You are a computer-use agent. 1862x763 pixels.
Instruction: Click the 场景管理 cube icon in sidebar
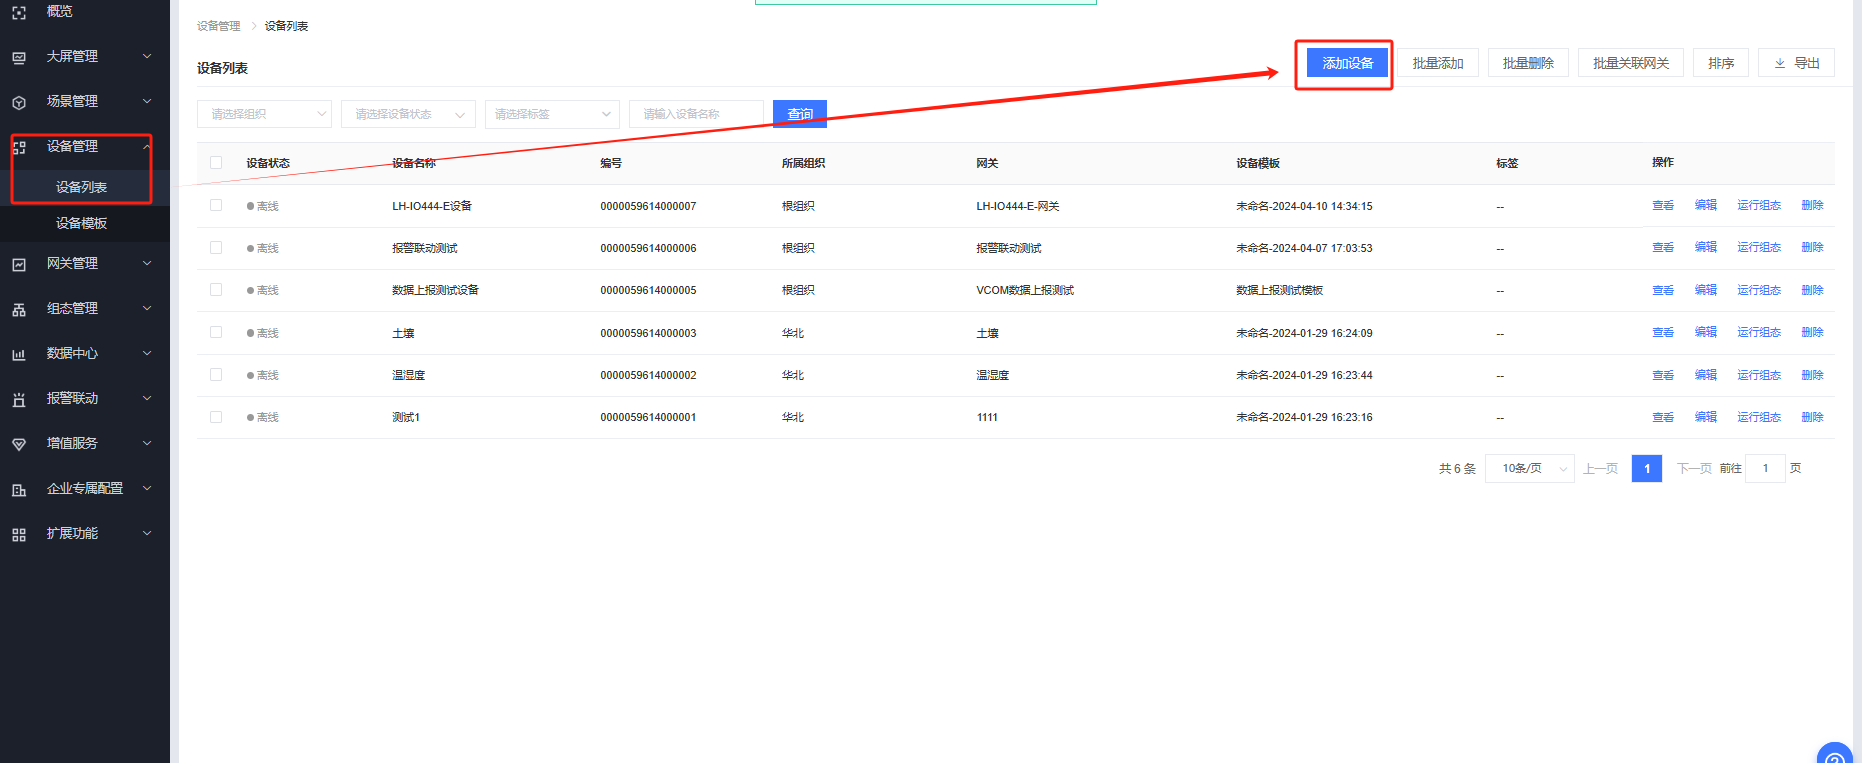tap(19, 102)
